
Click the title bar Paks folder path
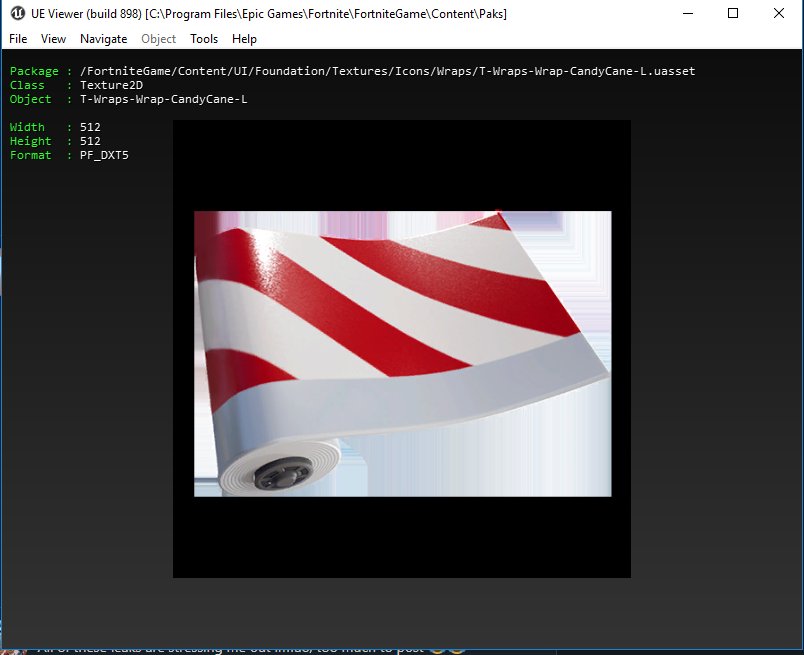326,14
